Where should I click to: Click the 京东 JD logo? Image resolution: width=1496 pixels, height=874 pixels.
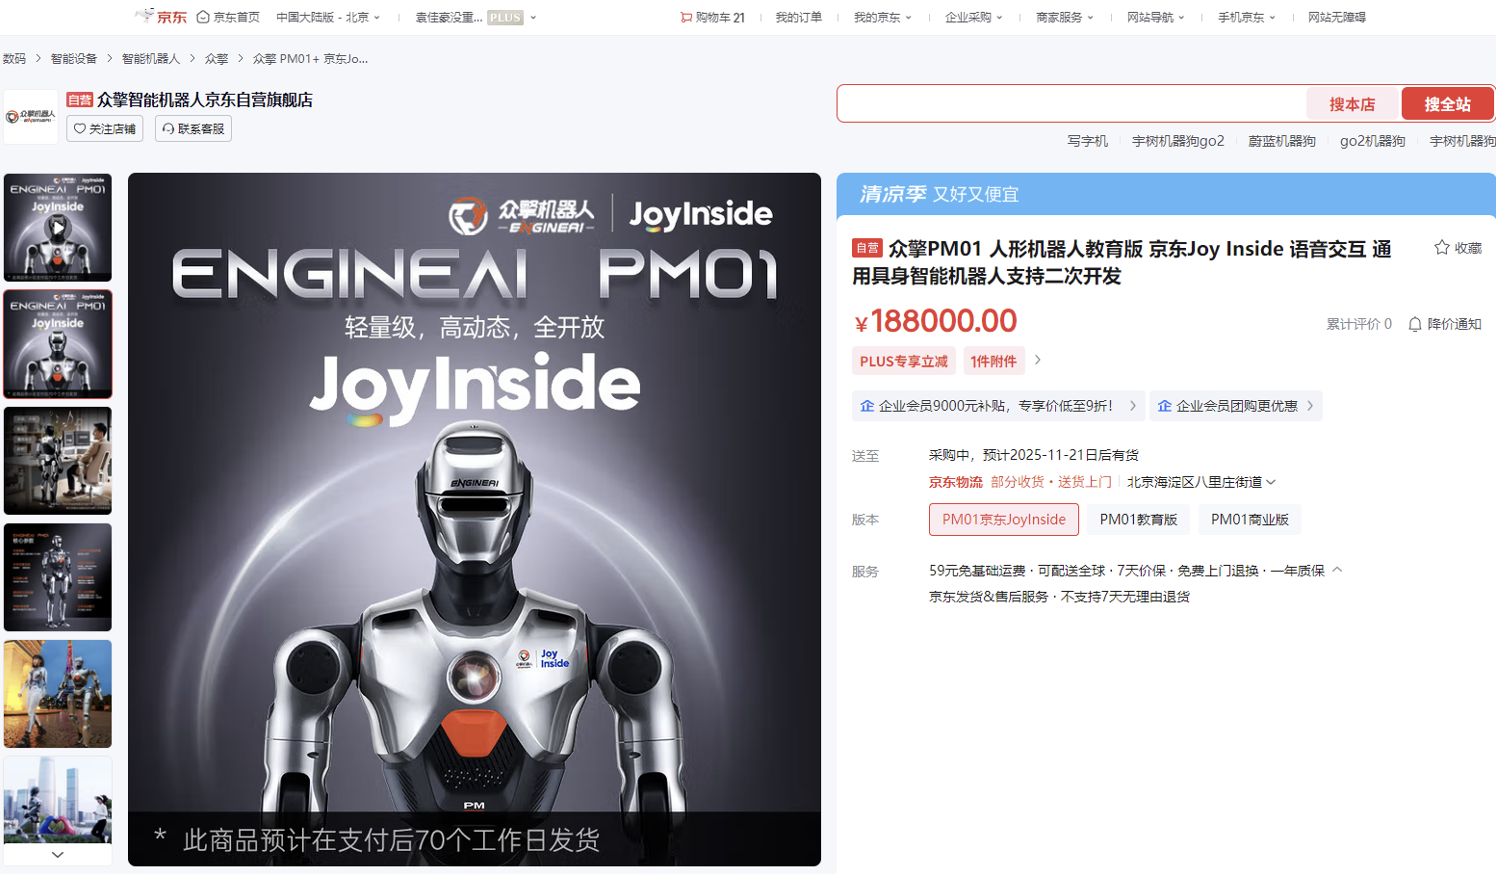(x=163, y=17)
